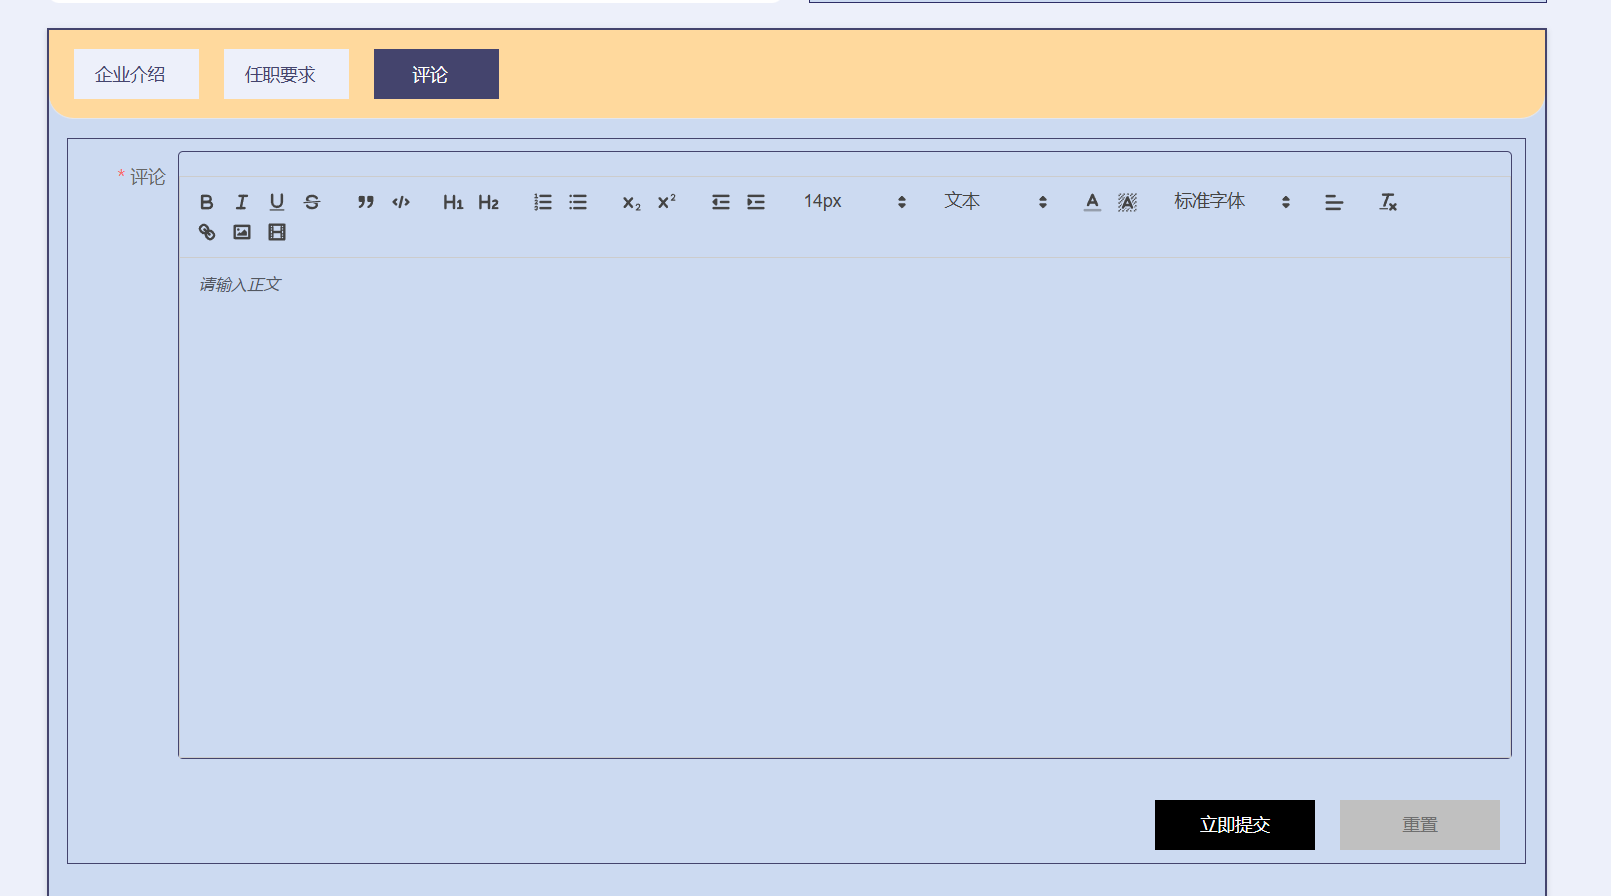This screenshot has width=1611, height=896.
Task: Create a bulleted list
Action: pyautogui.click(x=578, y=202)
